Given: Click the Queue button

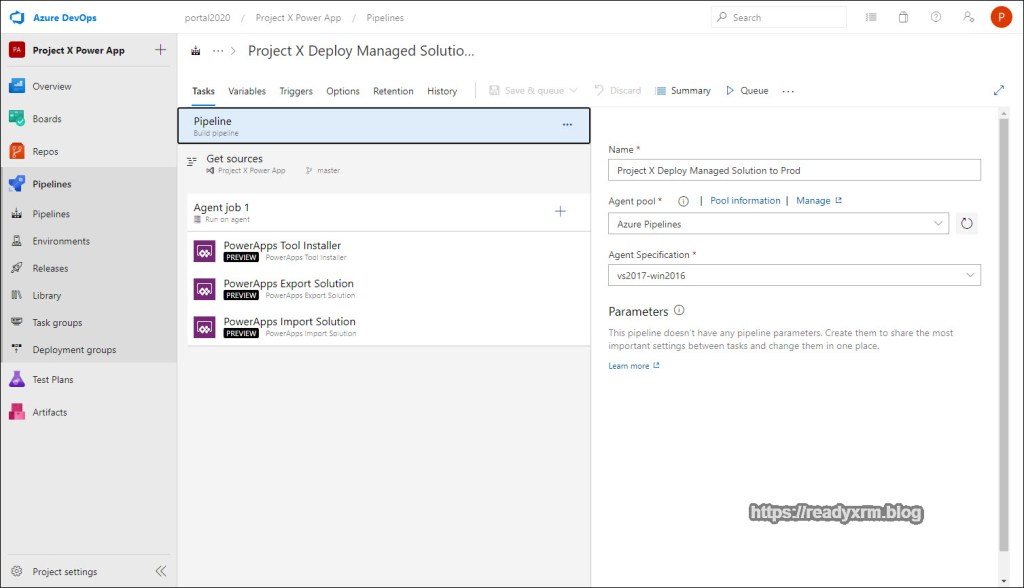Looking at the screenshot, I should click(x=747, y=91).
